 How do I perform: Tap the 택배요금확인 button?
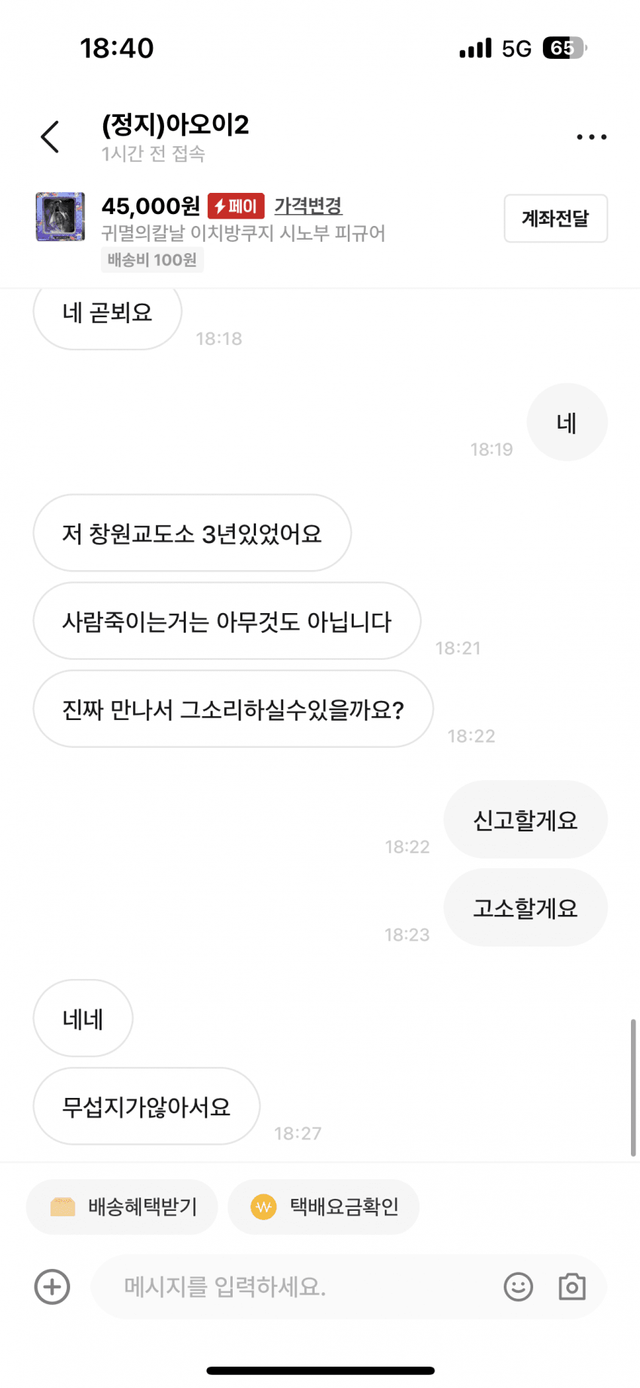[x=323, y=1207]
